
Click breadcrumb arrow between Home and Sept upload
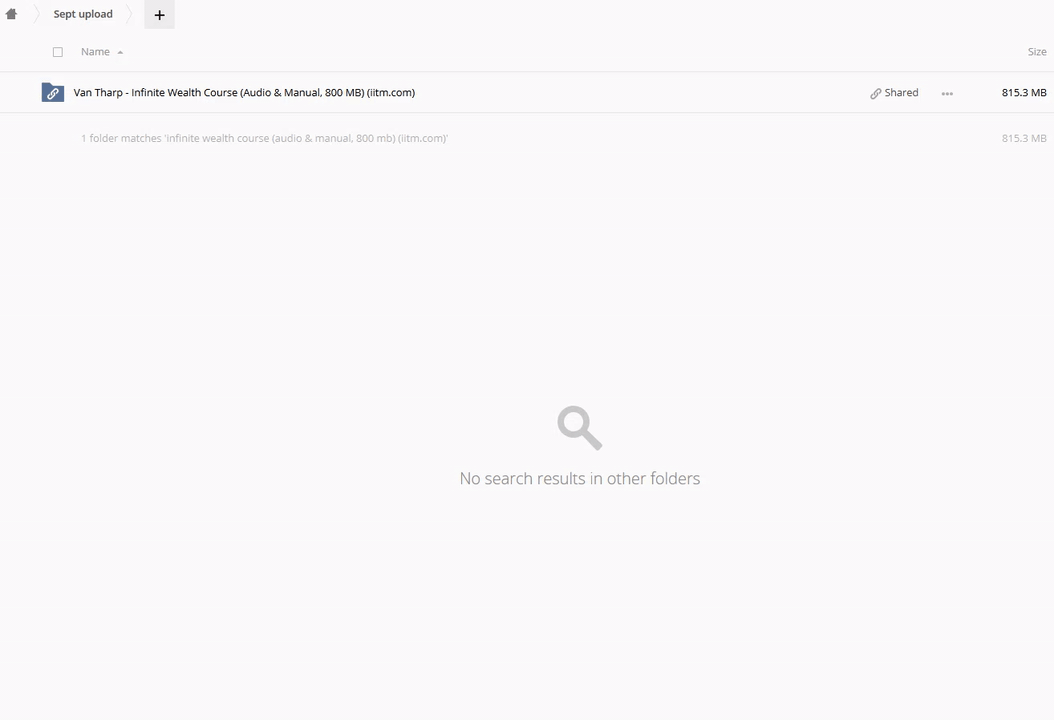[35, 14]
